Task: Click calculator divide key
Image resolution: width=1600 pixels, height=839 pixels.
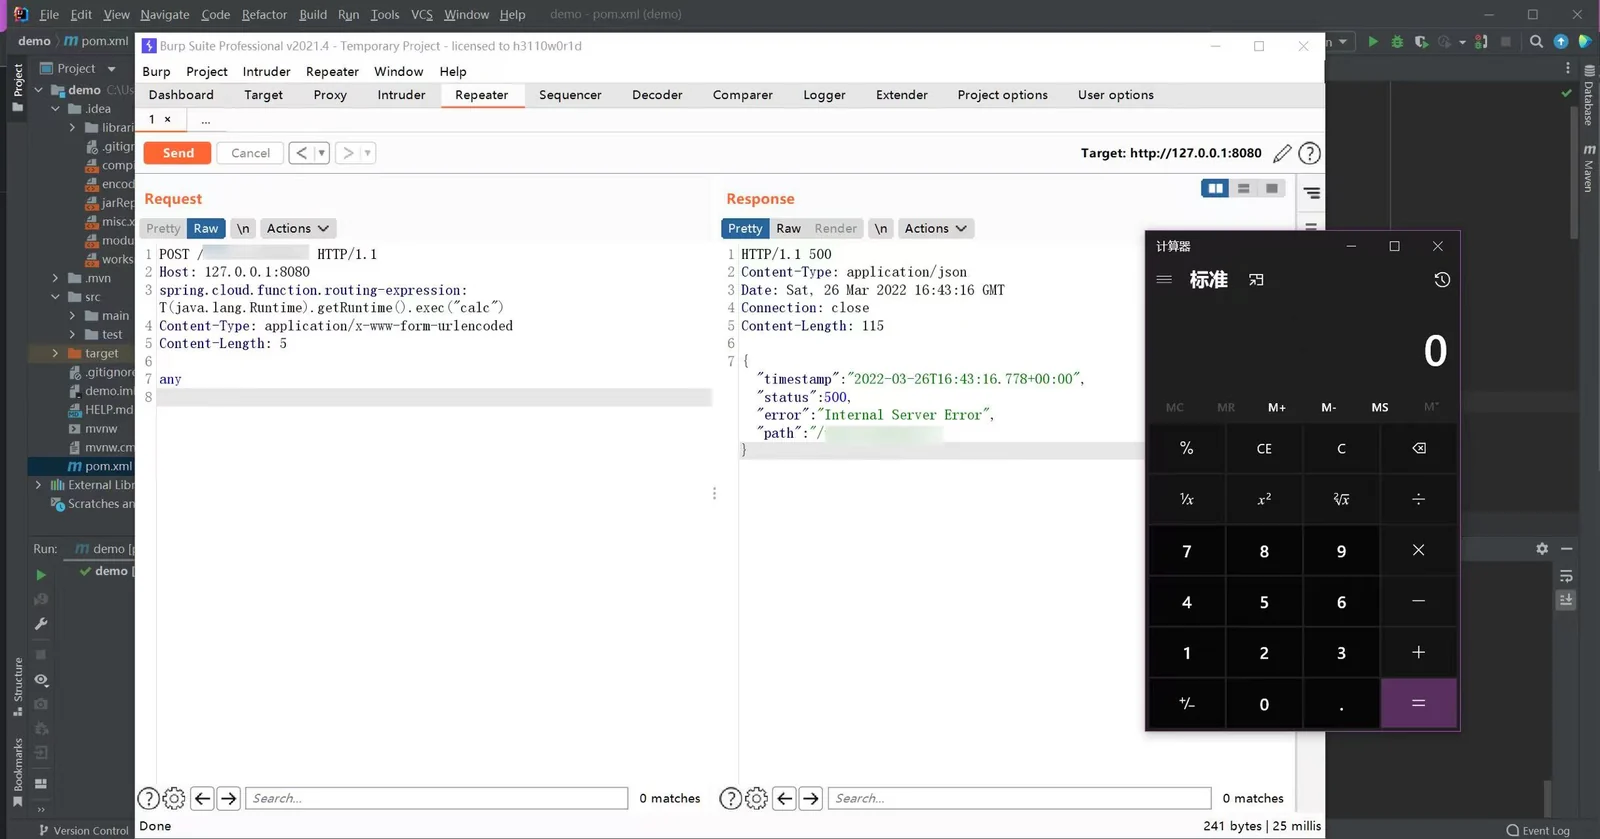Action: coord(1418,499)
